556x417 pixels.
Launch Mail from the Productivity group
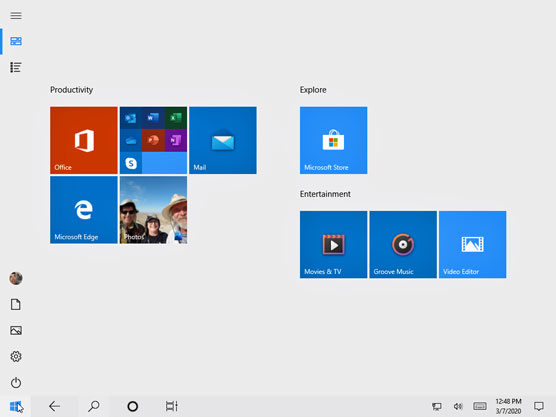(223, 140)
